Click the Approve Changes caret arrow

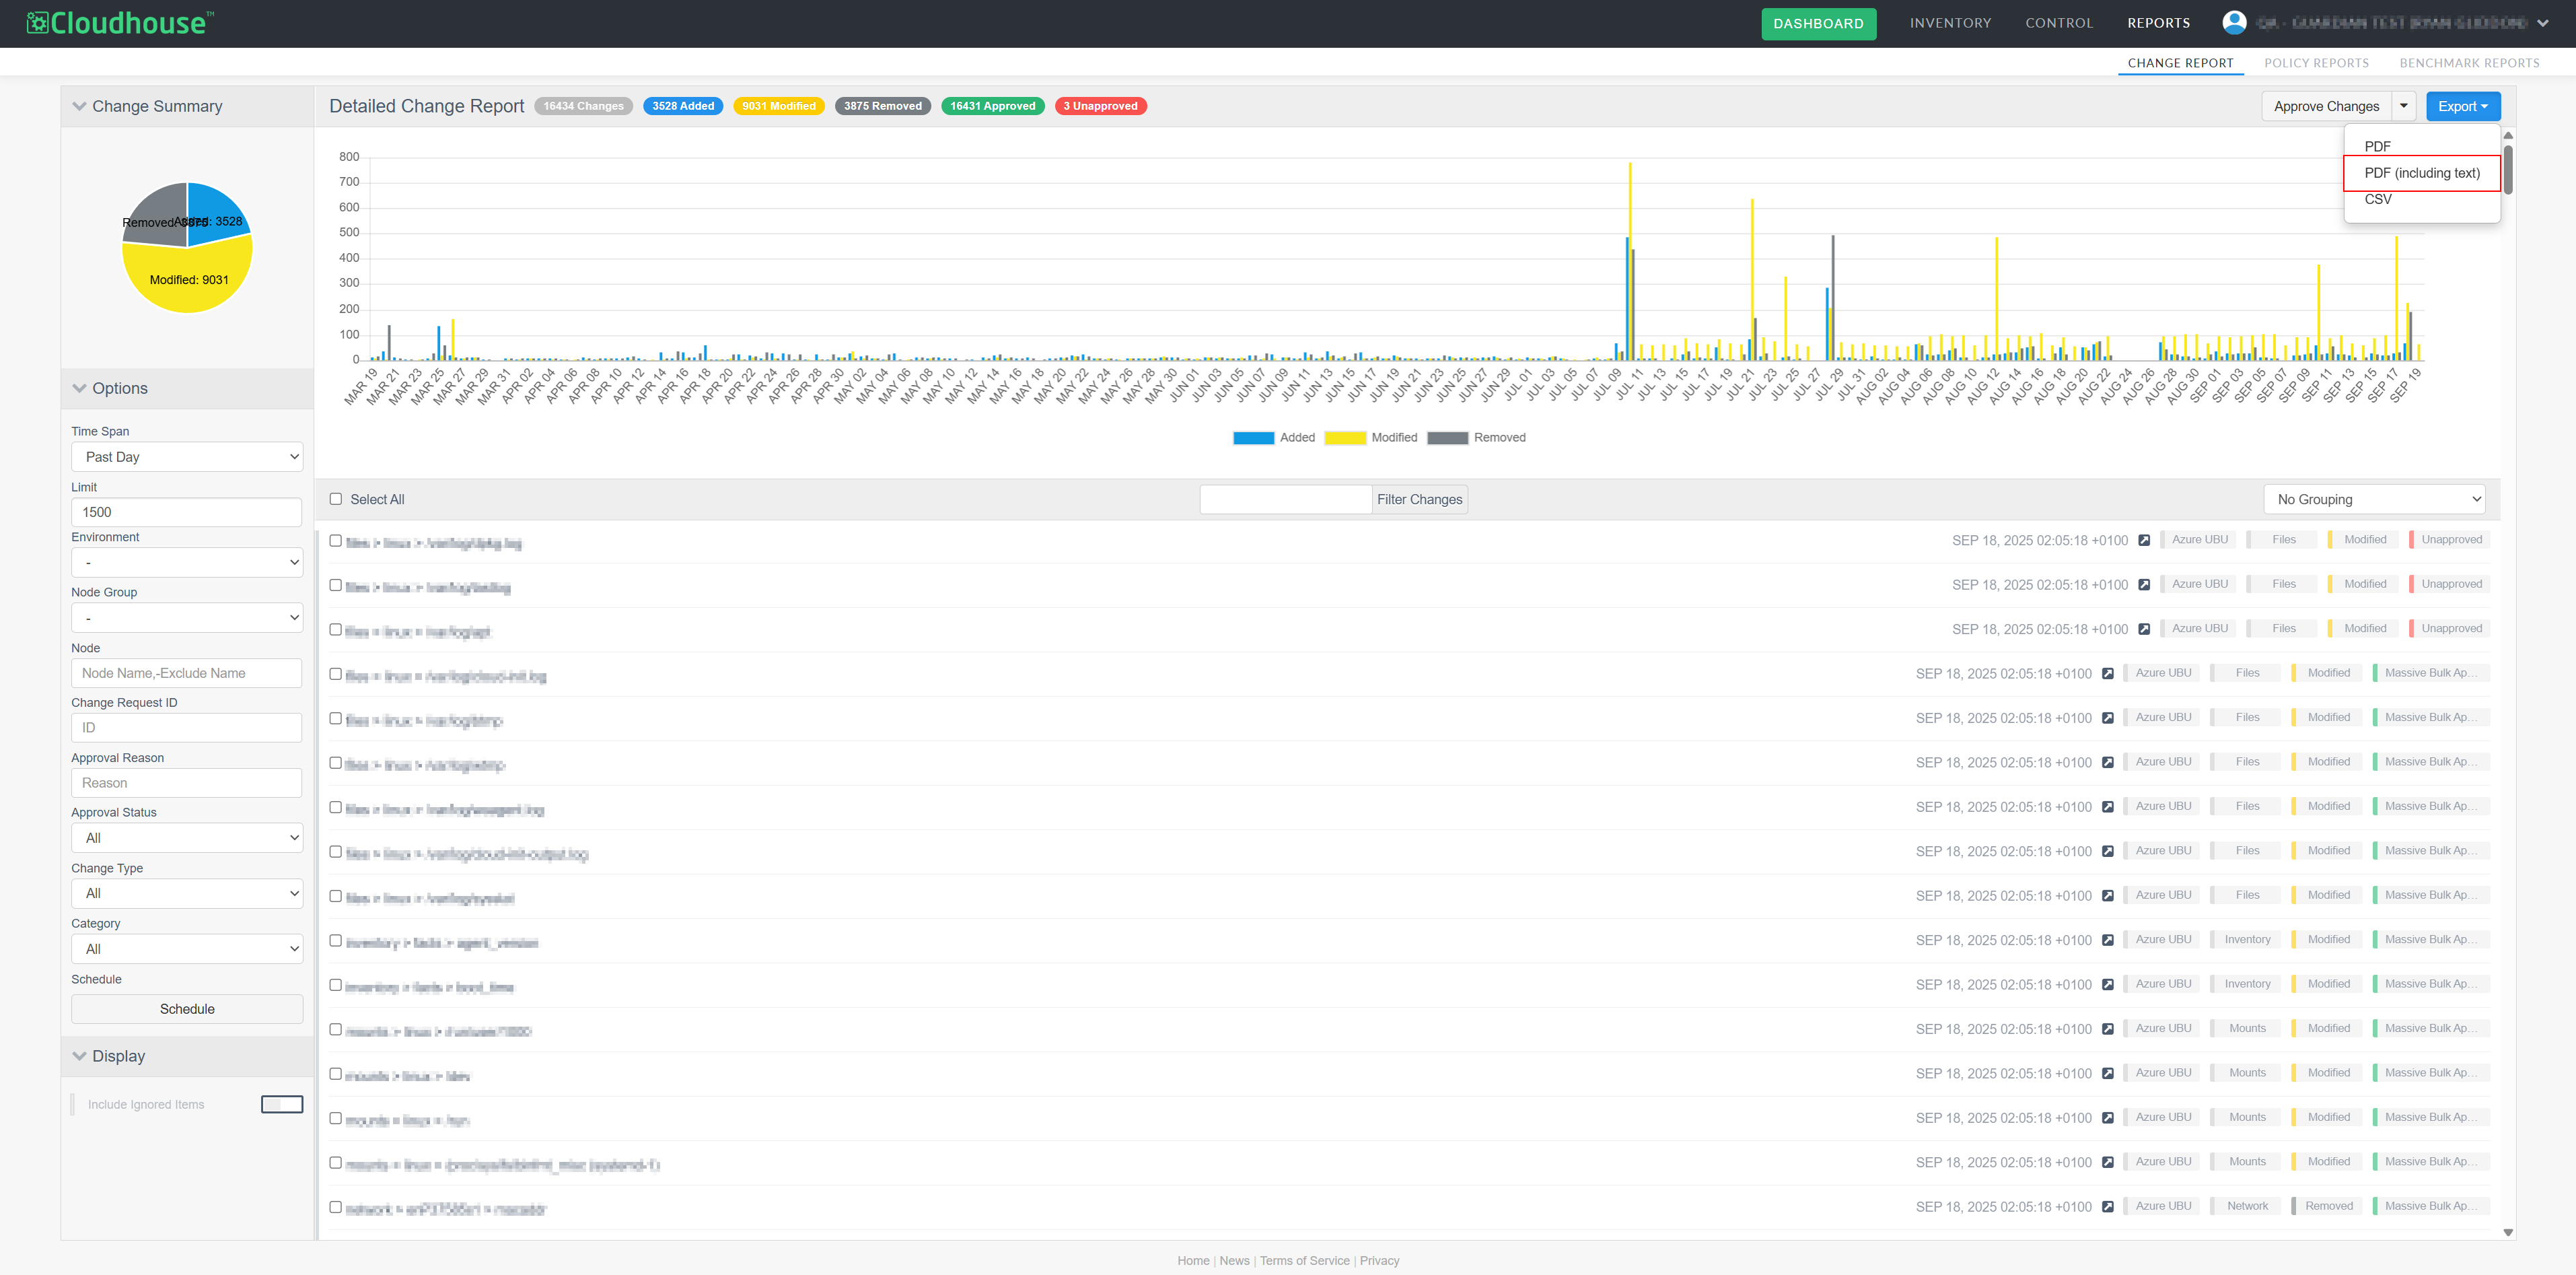coord(2404,106)
